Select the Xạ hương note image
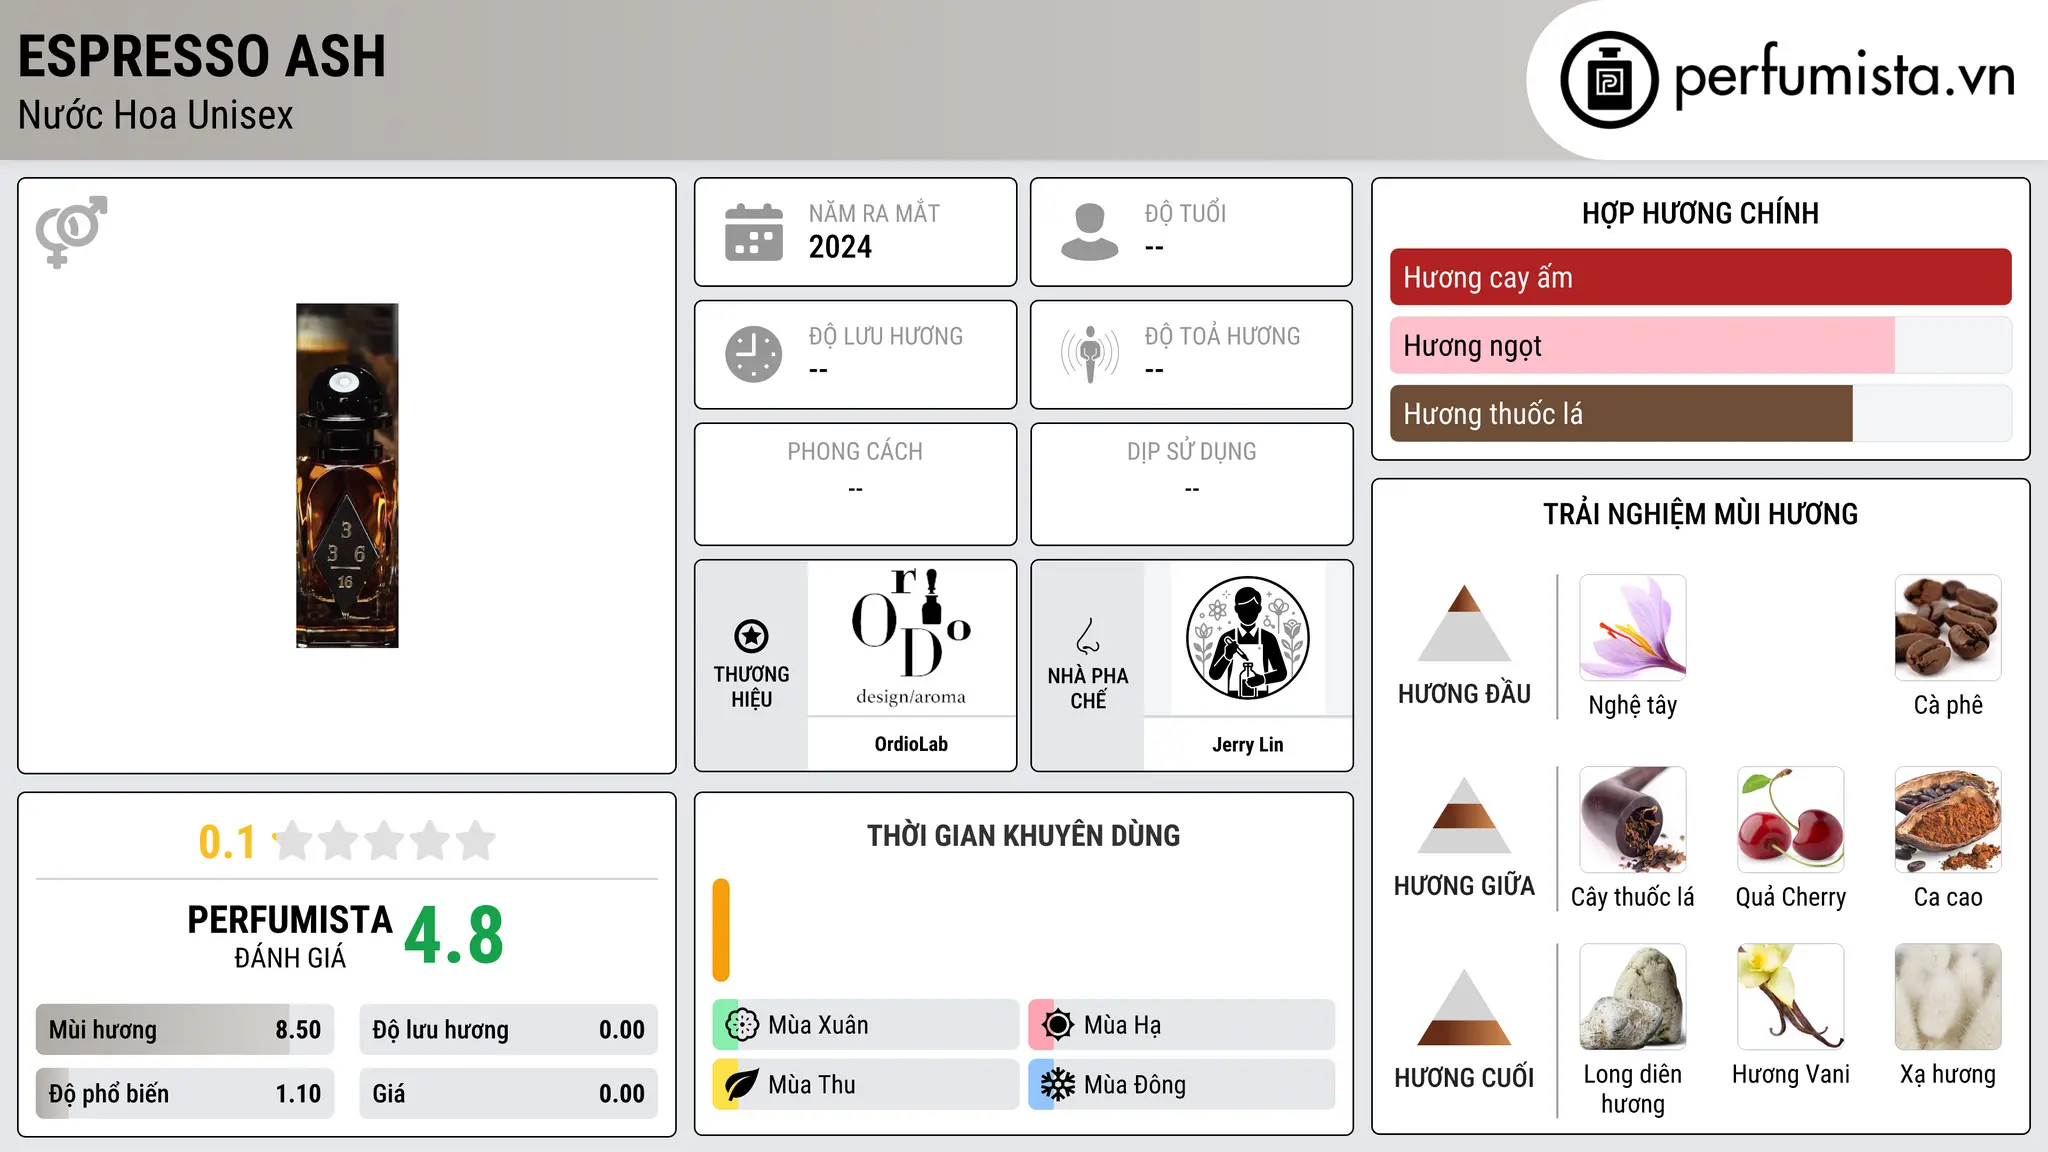2048x1152 pixels. [1948, 997]
